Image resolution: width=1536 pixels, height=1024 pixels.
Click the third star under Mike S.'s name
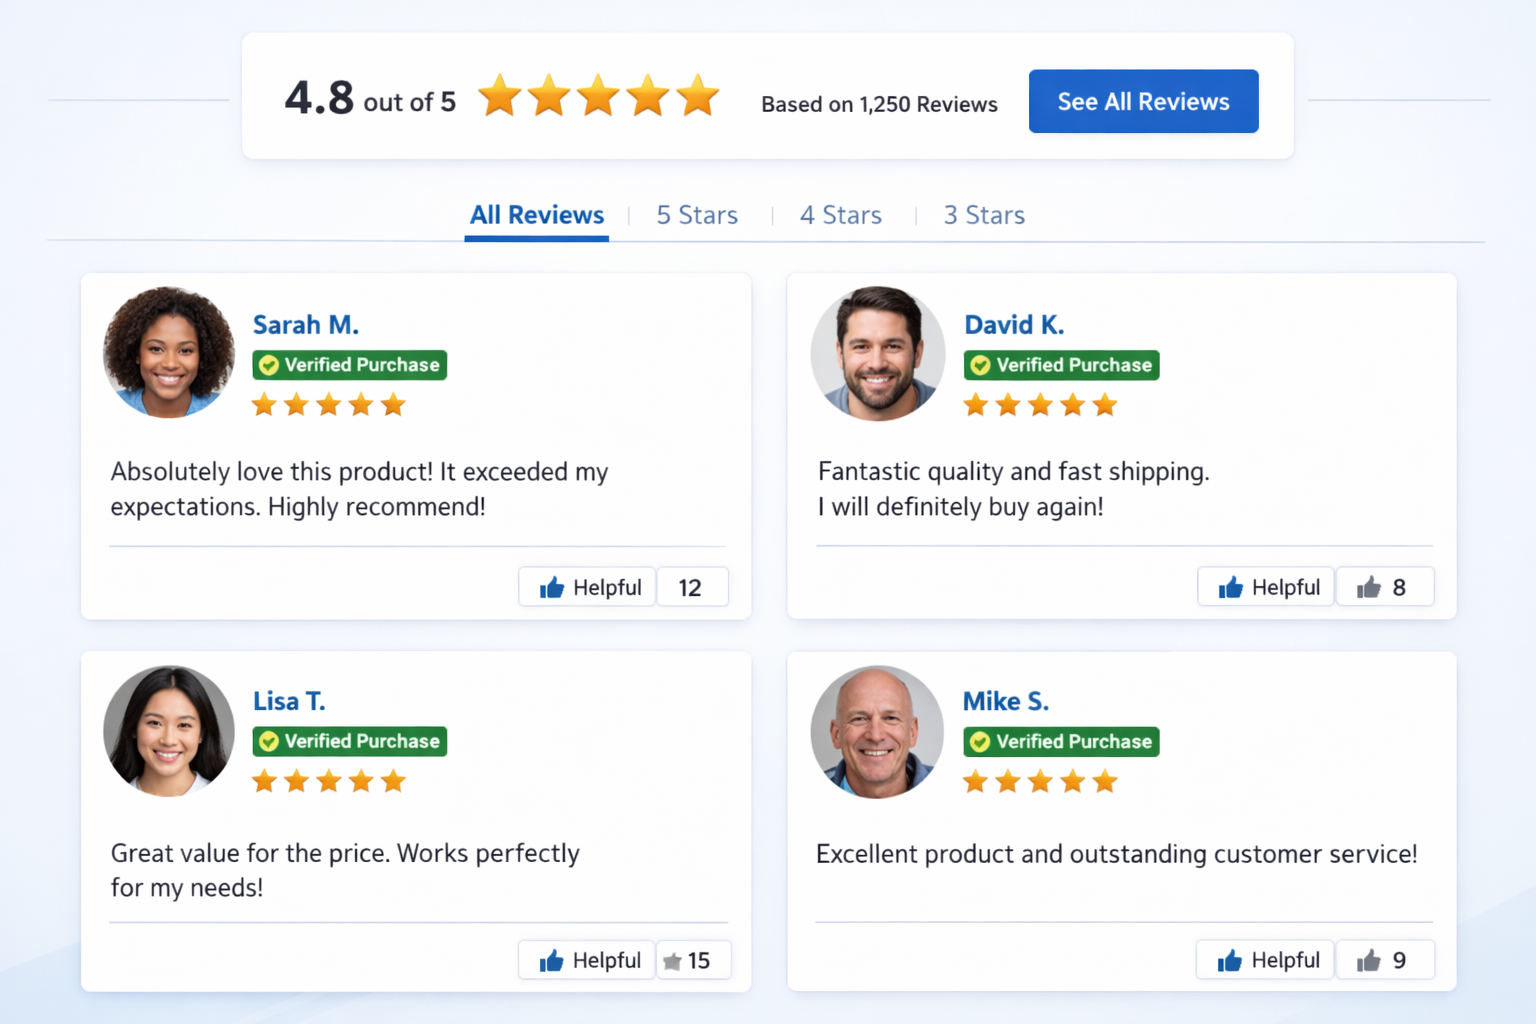click(x=1039, y=781)
